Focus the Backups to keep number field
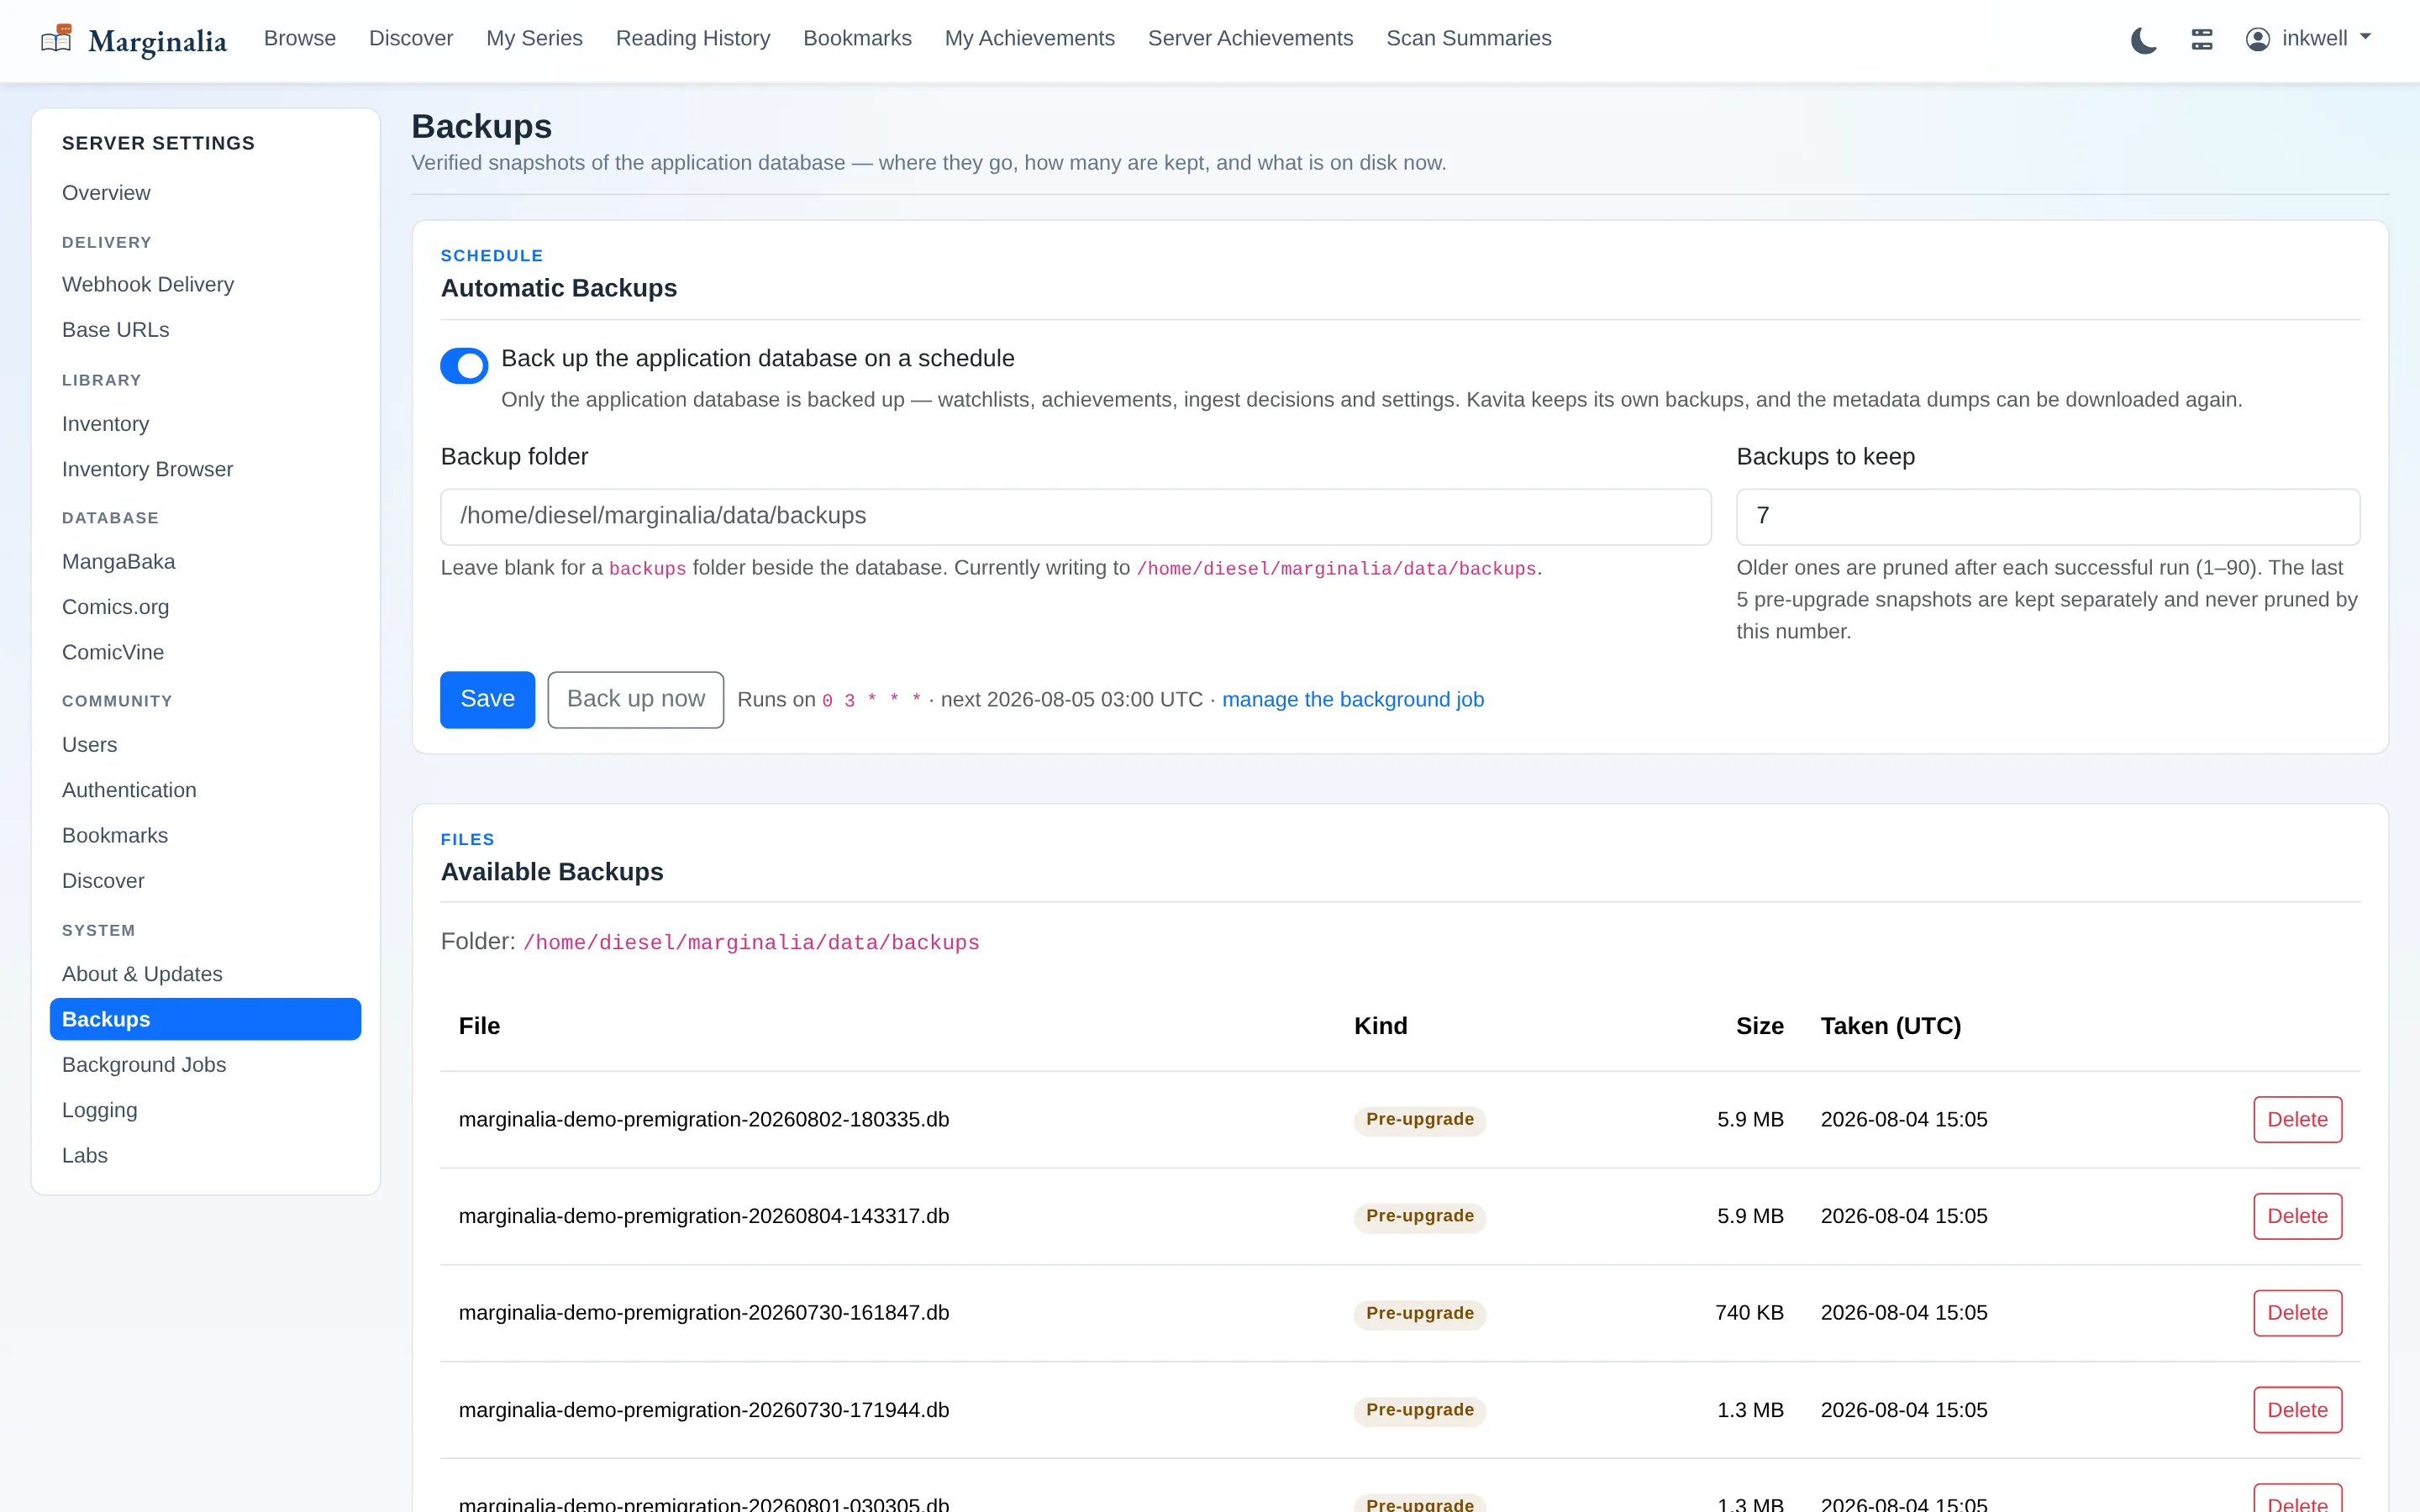 coord(2048,516)
